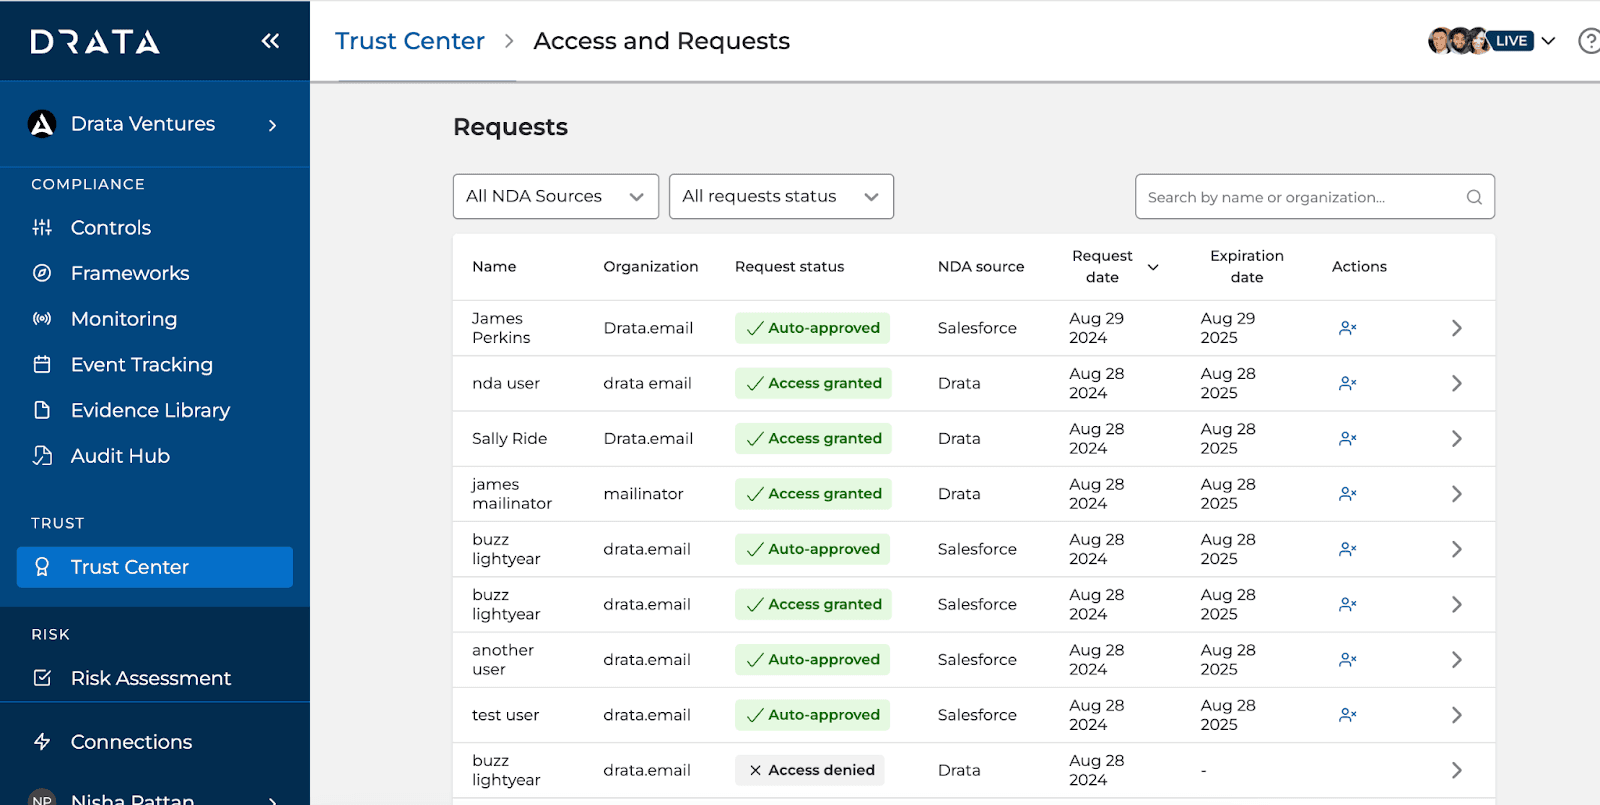This screenshot has width=1600, height=805.
Task: Open the All NDA Sources dropdown
Action: click(555, 197)
